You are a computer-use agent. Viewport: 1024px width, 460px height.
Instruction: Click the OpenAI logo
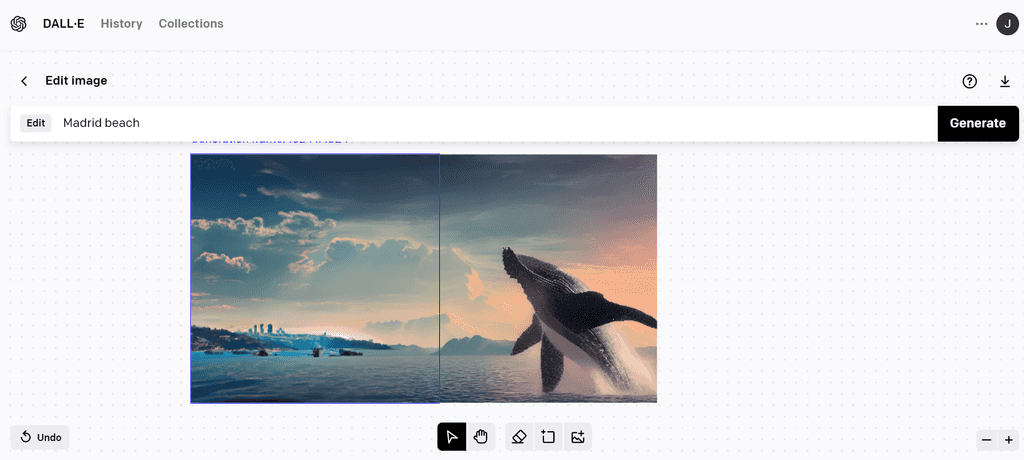[18, 24]
